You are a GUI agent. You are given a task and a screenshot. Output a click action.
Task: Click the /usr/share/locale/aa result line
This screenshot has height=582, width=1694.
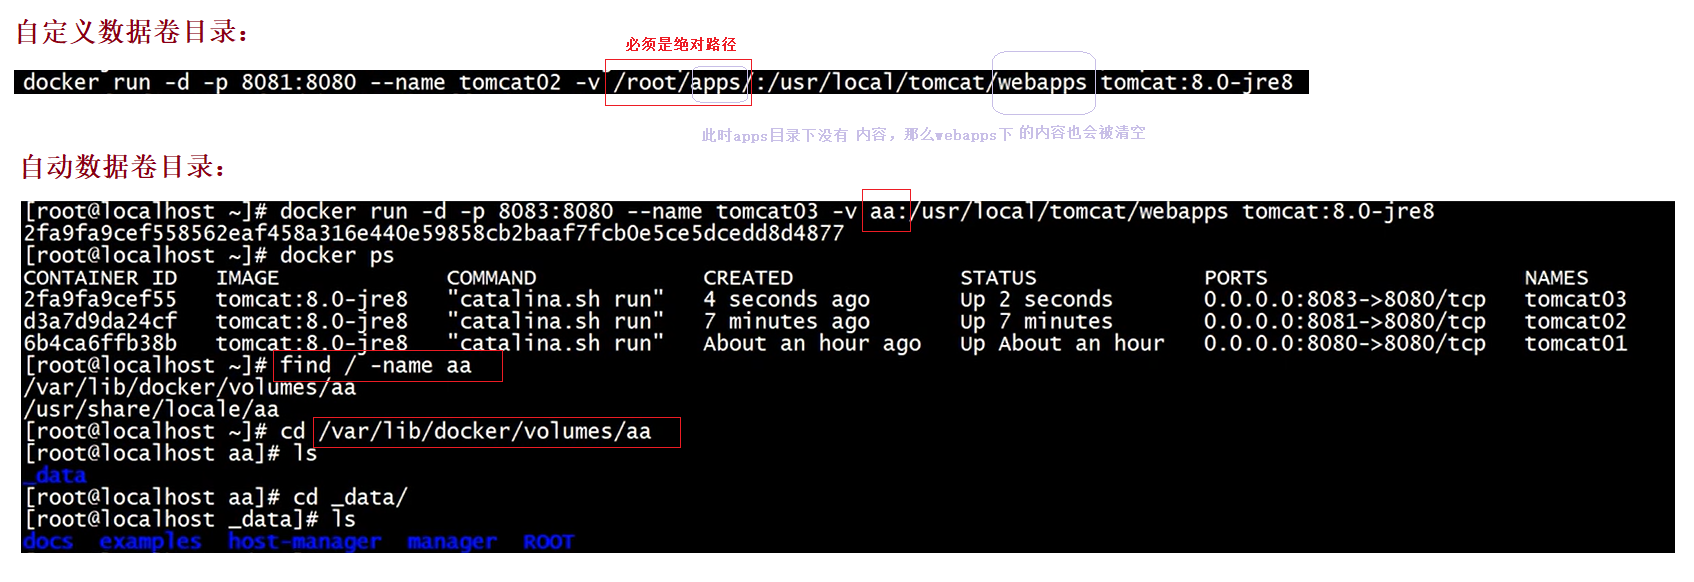(x=151, y=409)
